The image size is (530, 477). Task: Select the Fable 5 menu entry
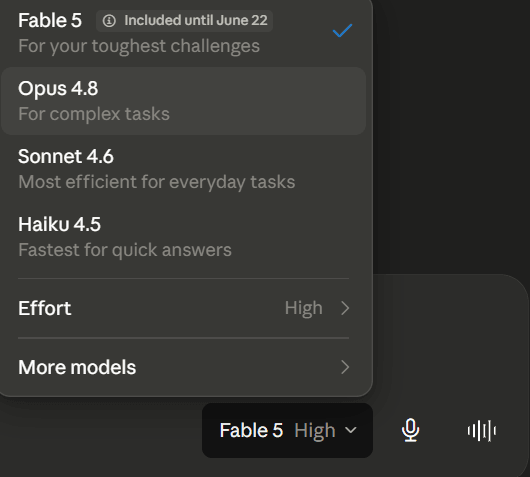coord(184,33)
